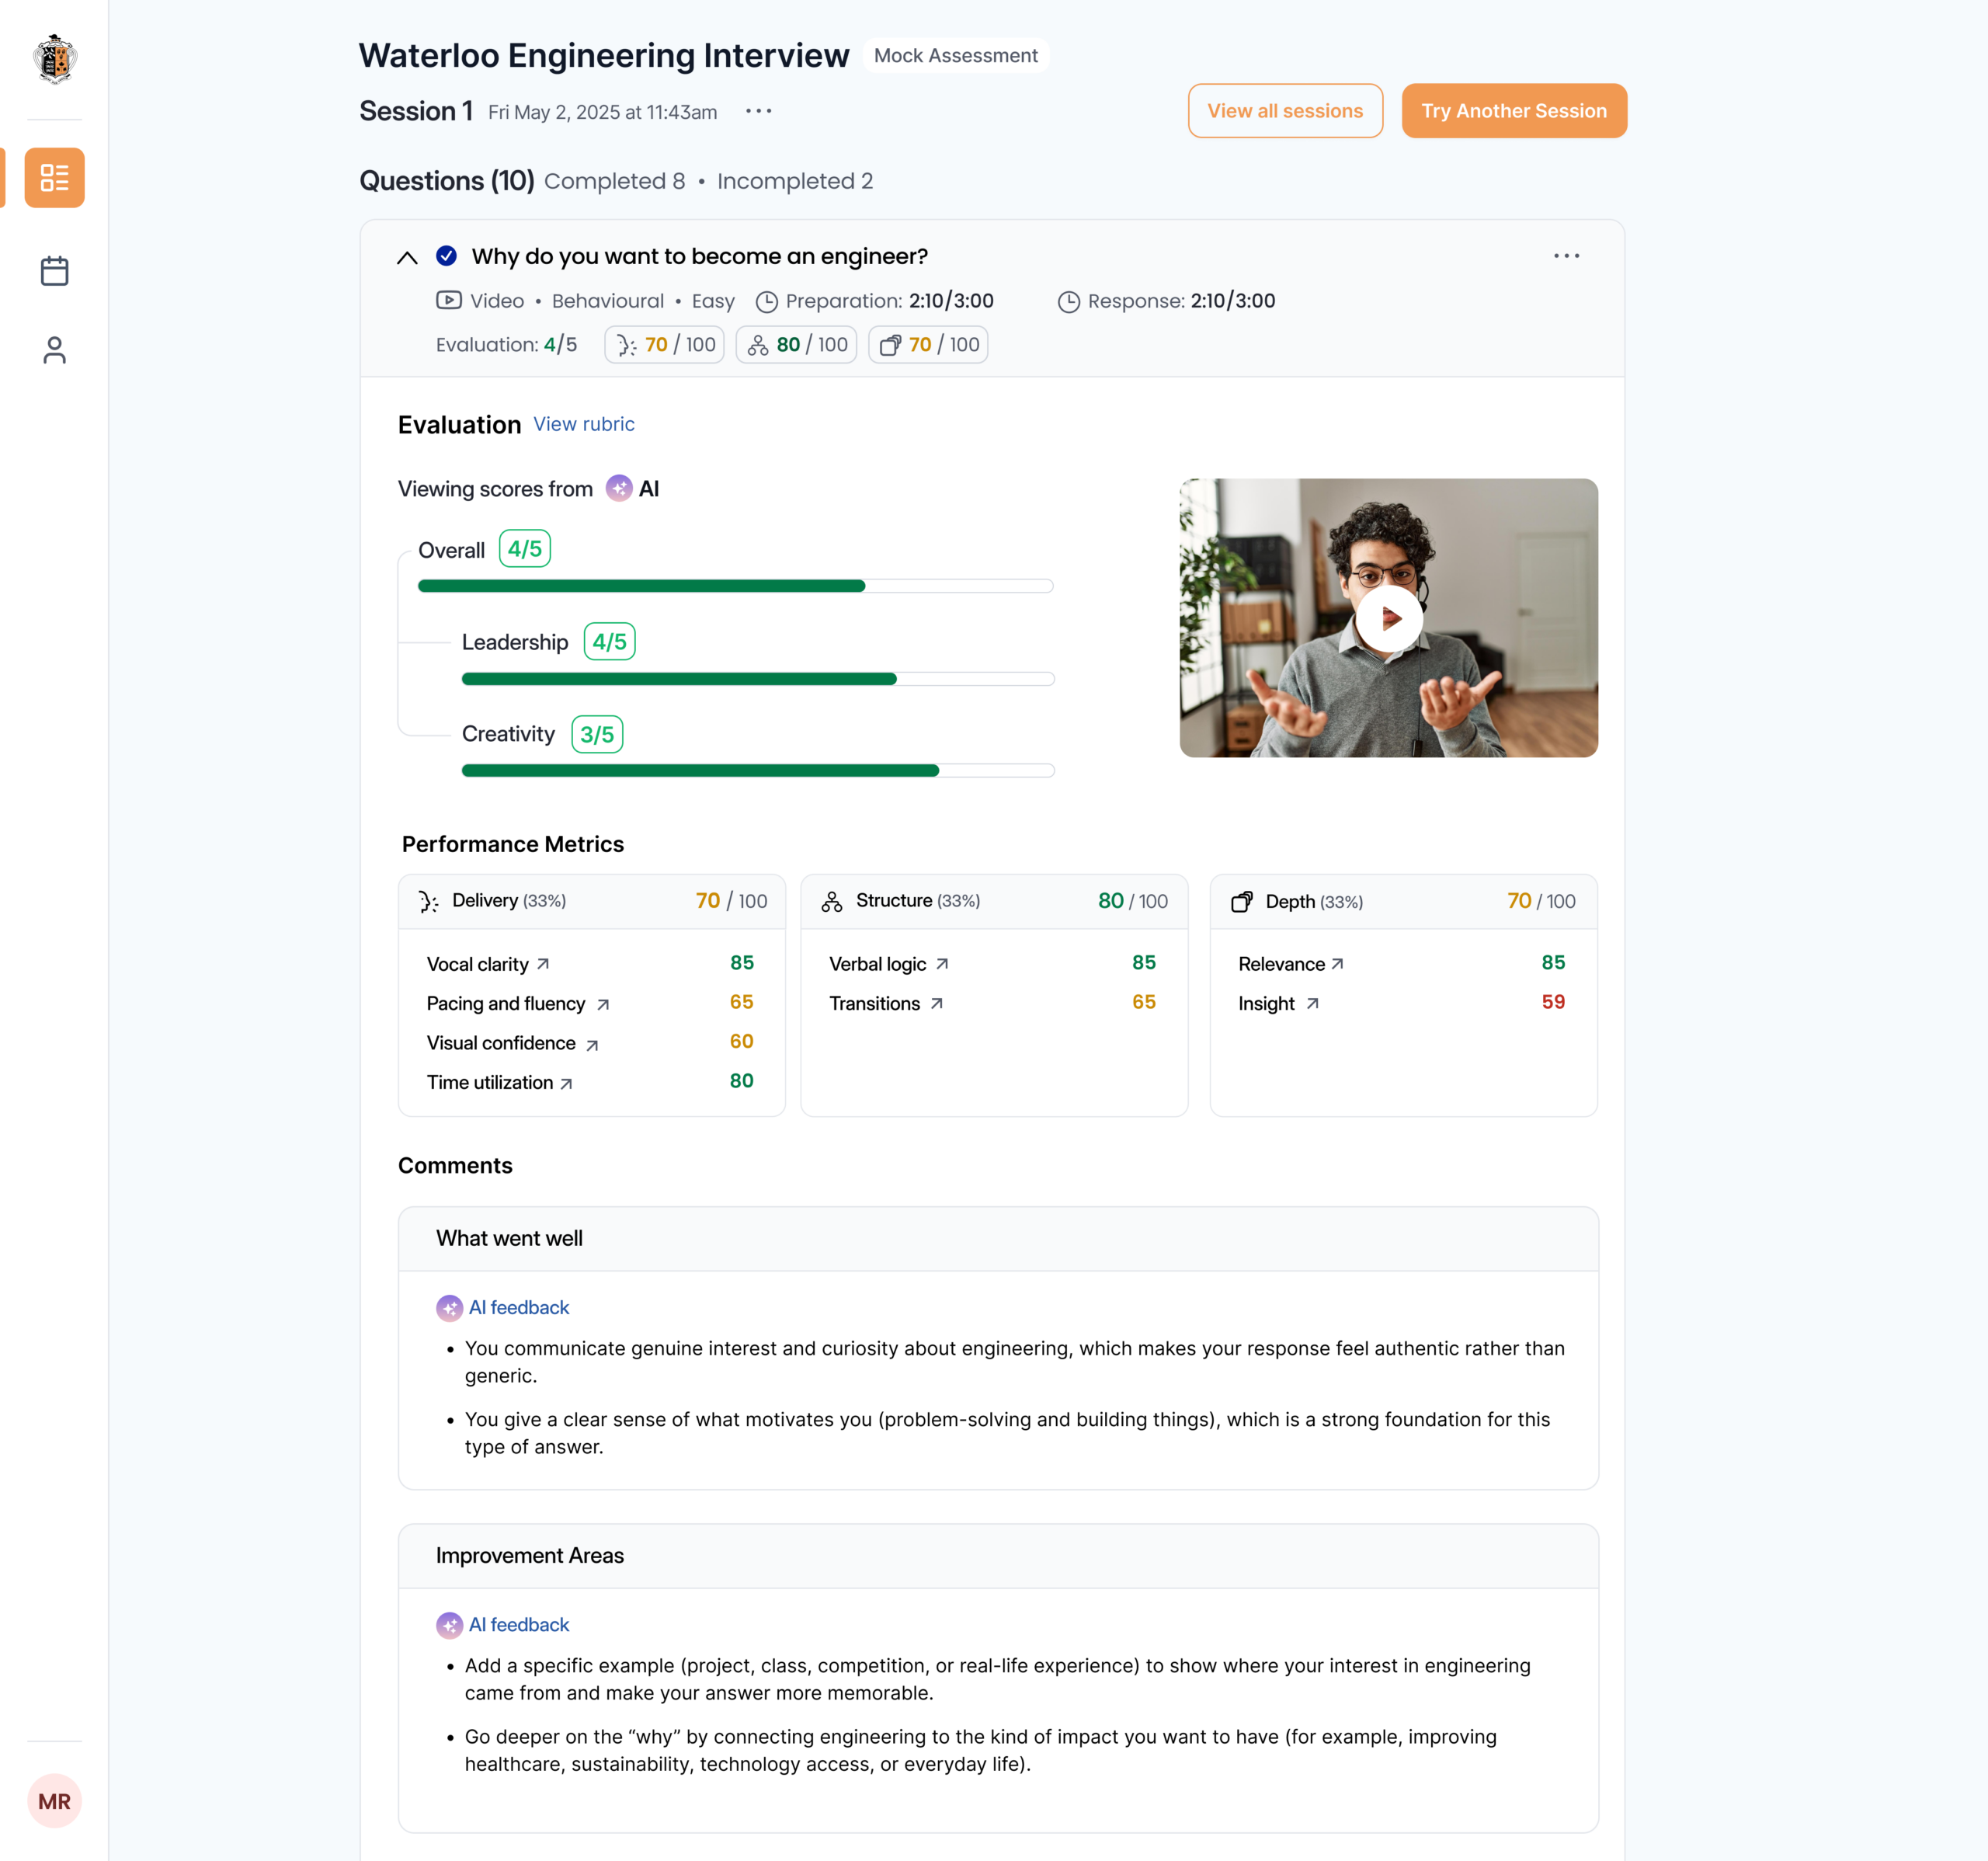
Task: Click the completion checkmark on the question
Action: (447, 256)
